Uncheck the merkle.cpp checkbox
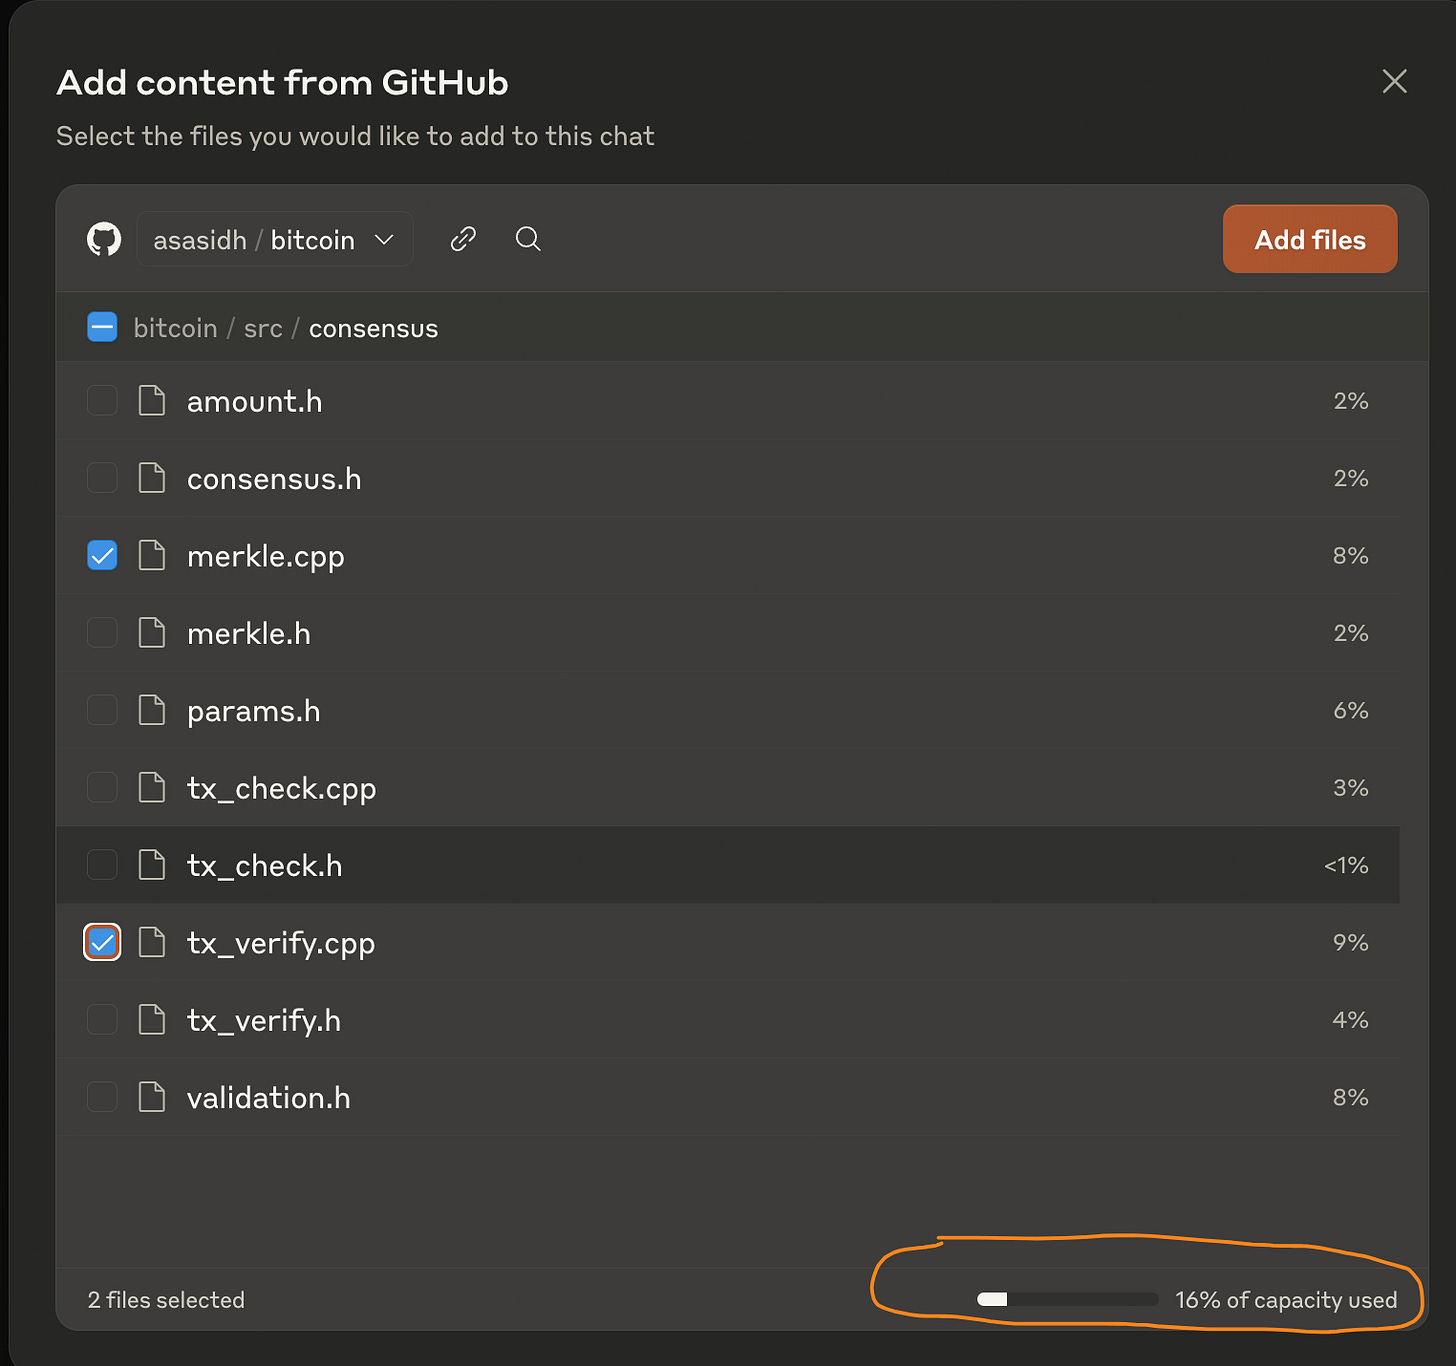 (102, 556)
